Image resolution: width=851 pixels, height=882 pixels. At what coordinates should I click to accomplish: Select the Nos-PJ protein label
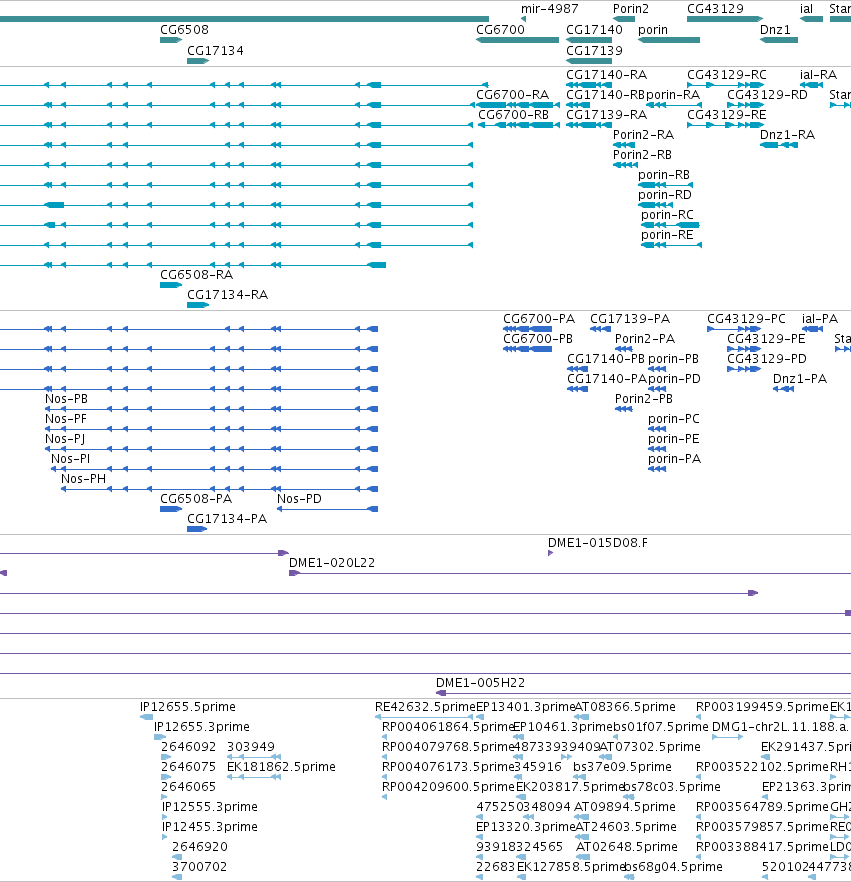tap(65, 439)
